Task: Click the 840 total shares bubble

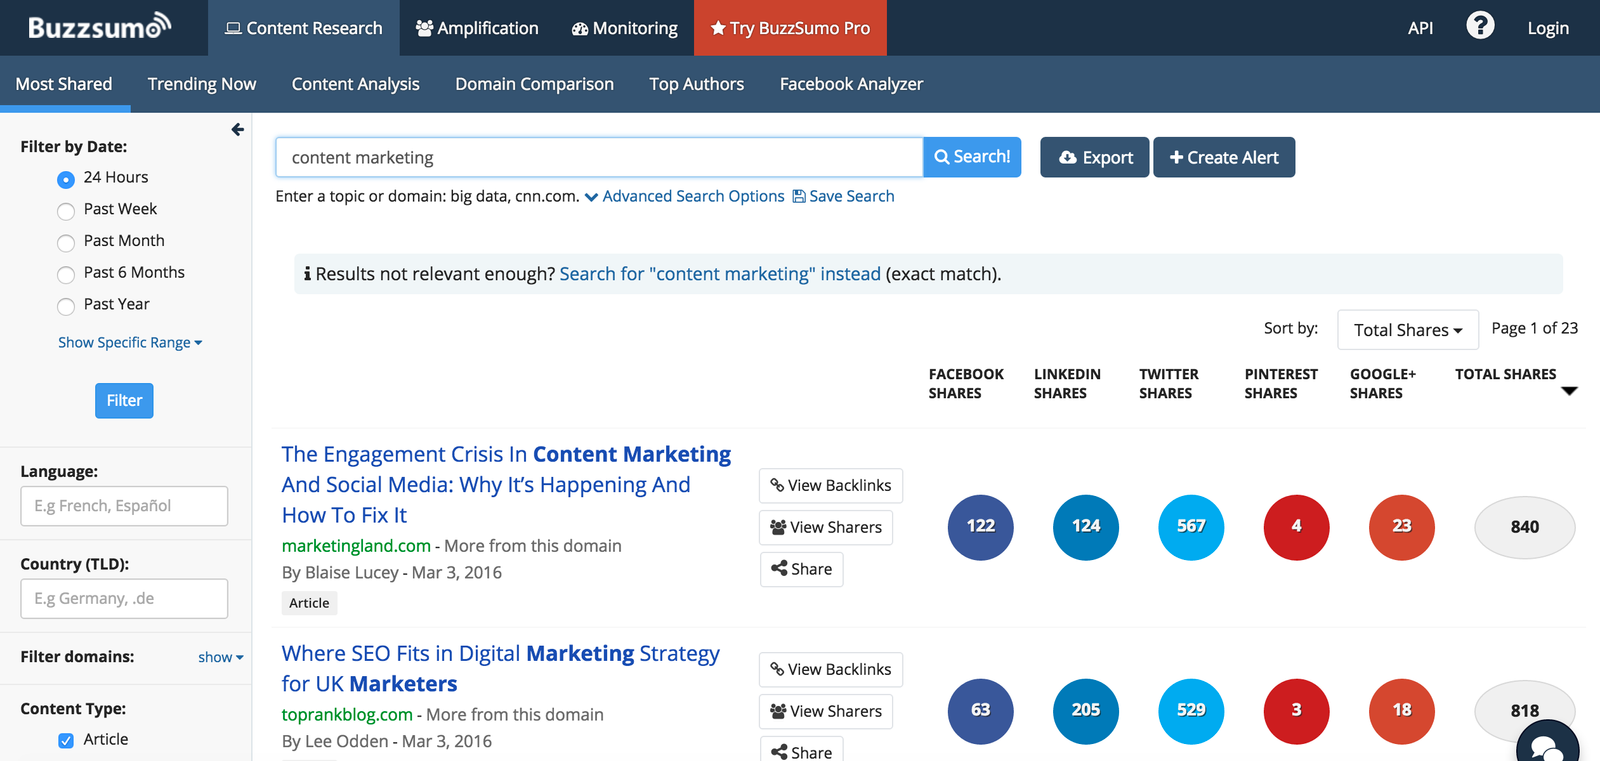Action: point(1525,527)
